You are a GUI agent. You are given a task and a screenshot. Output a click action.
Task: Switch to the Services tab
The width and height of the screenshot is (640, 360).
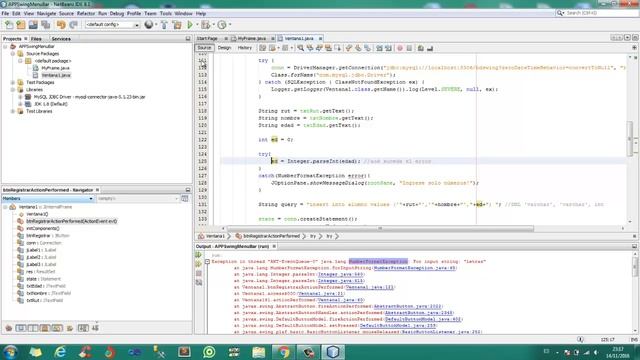pyautogui.click(x=61, y=39)
